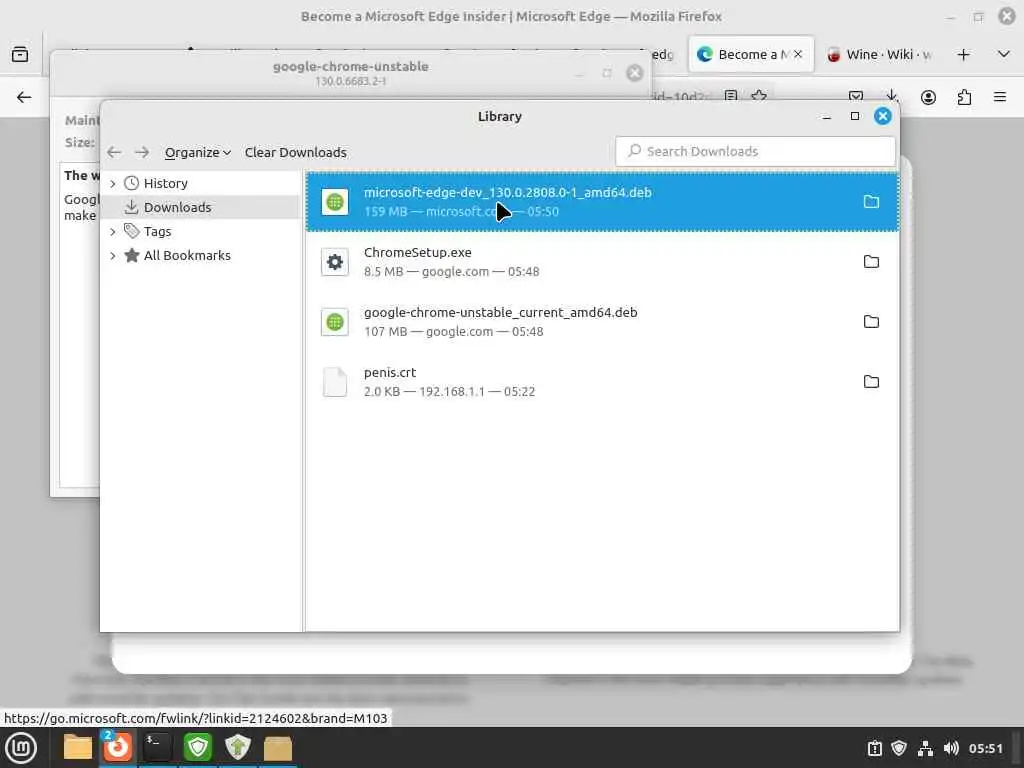Click the microsoft-edge-dev package file icon

pos(335,202)
